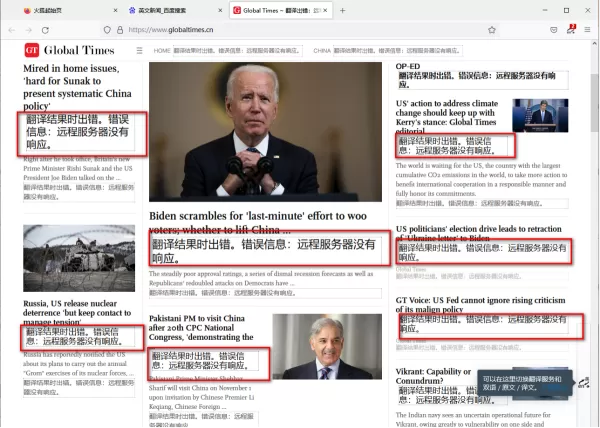Image resolution: width=600 pixels, height=428 pixels.
Task: Open the HOME navigation item
Action: [162, 50]
